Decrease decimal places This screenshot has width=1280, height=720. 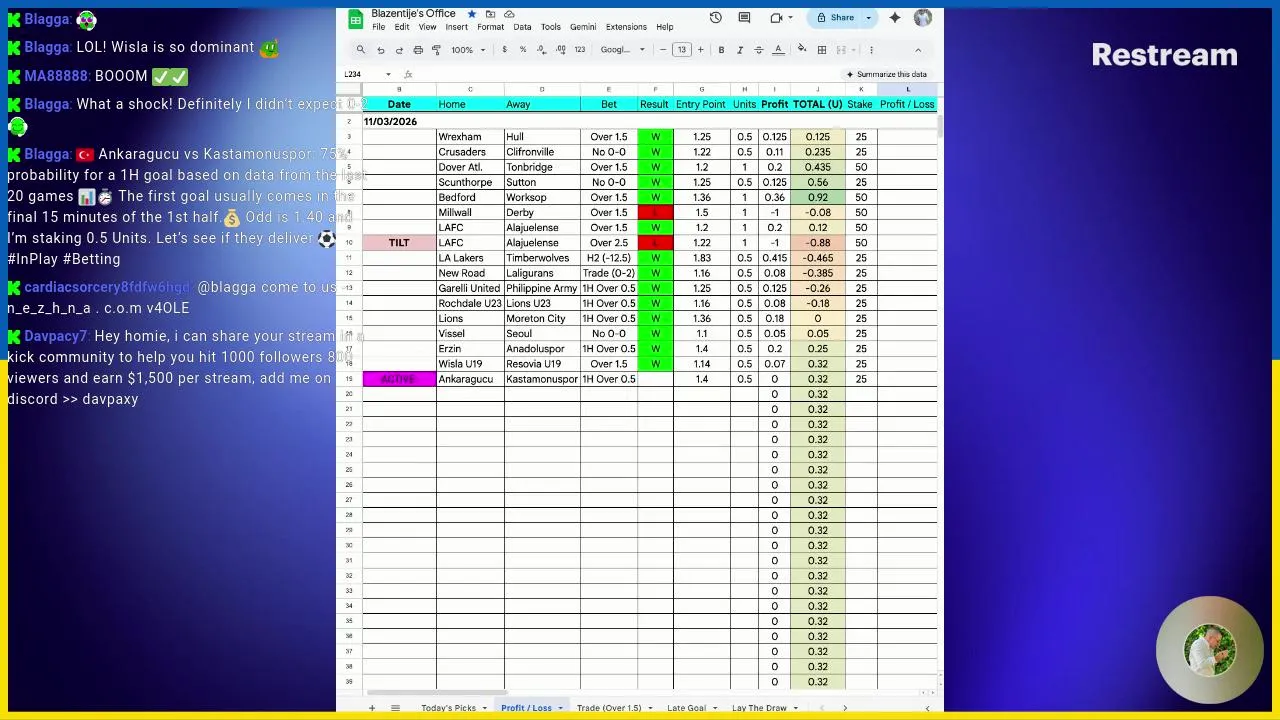pyautogui.click(x=541, y=50)
